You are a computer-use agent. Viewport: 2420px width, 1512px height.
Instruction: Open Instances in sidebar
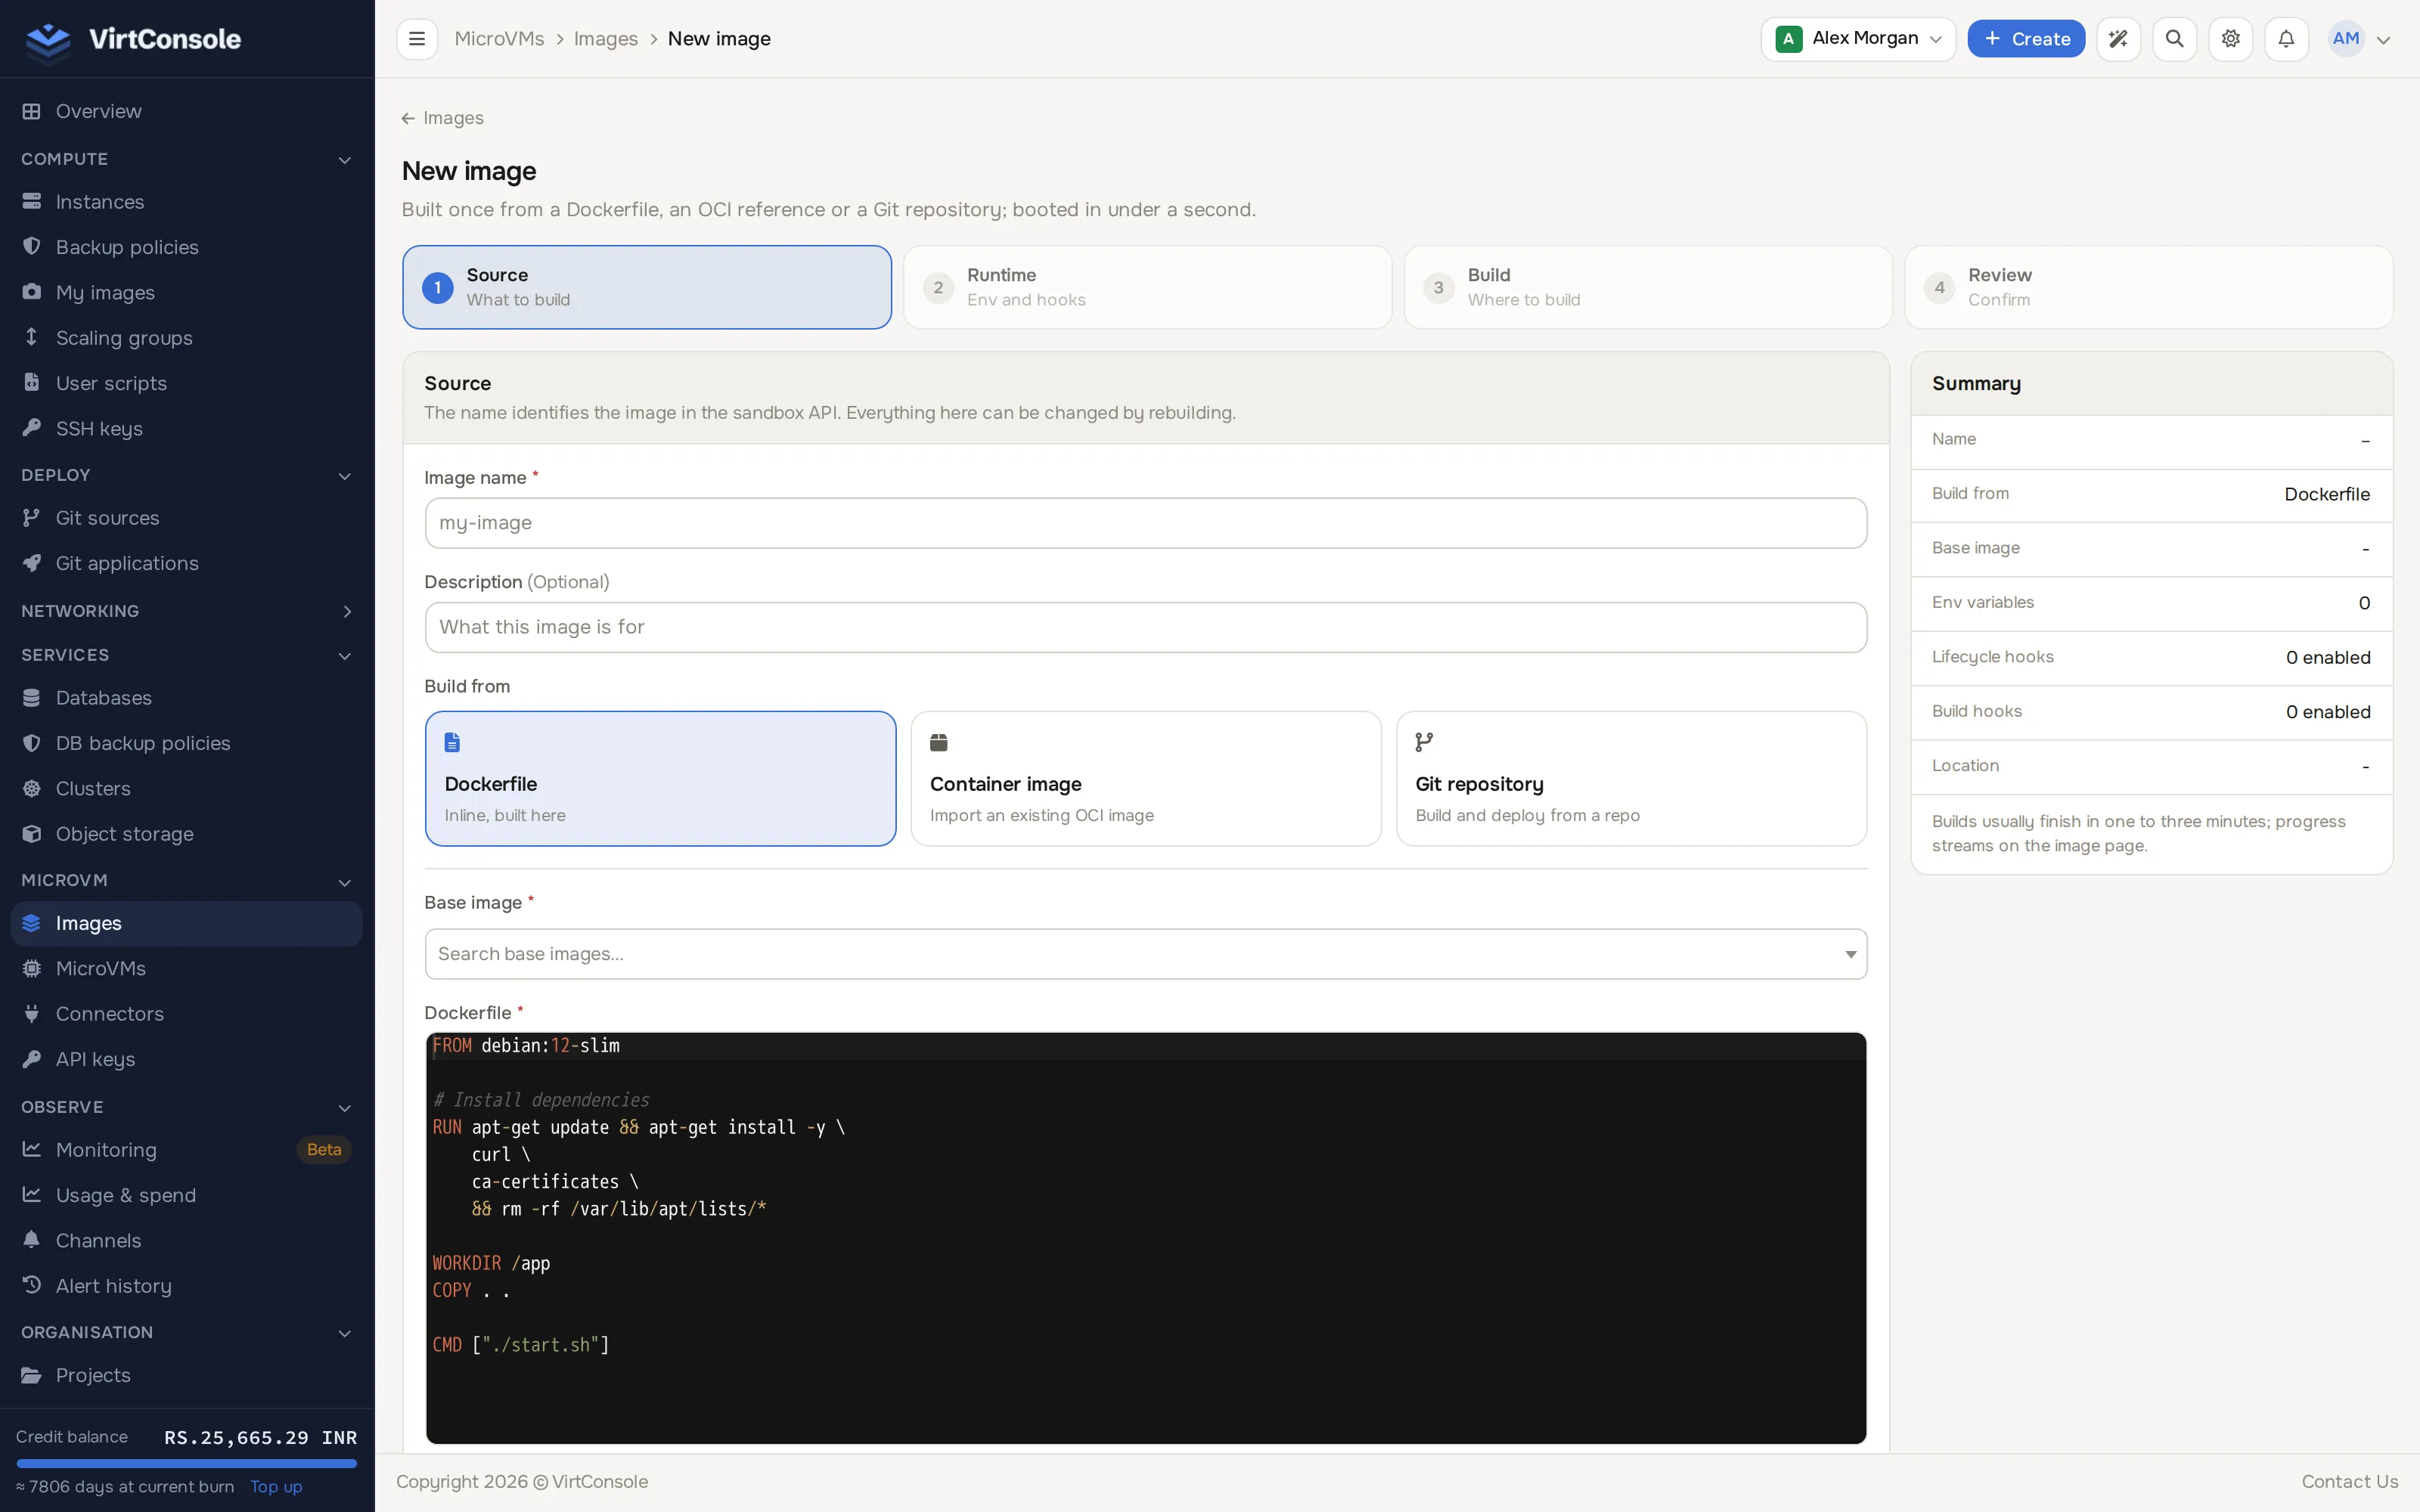pos(186,202)
